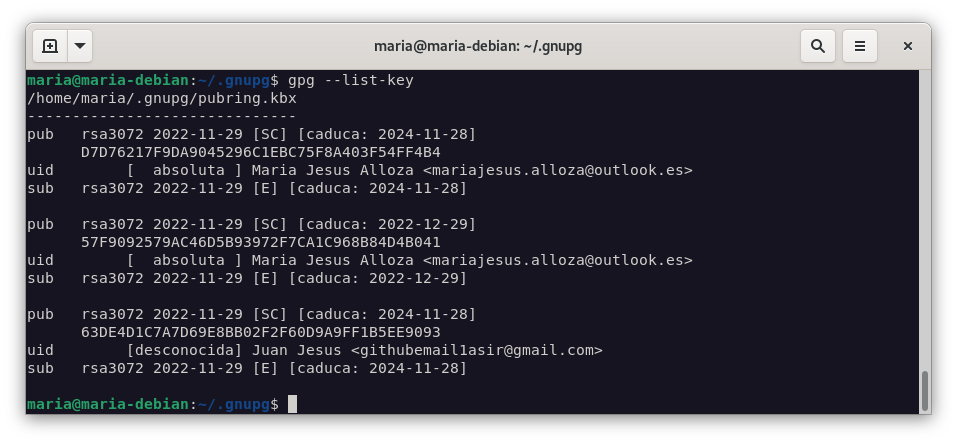Screen dimensions: 957x443
Task: Click the /home/maria/.gnupg/pubring.kbx path
Action: pos(162,98)
